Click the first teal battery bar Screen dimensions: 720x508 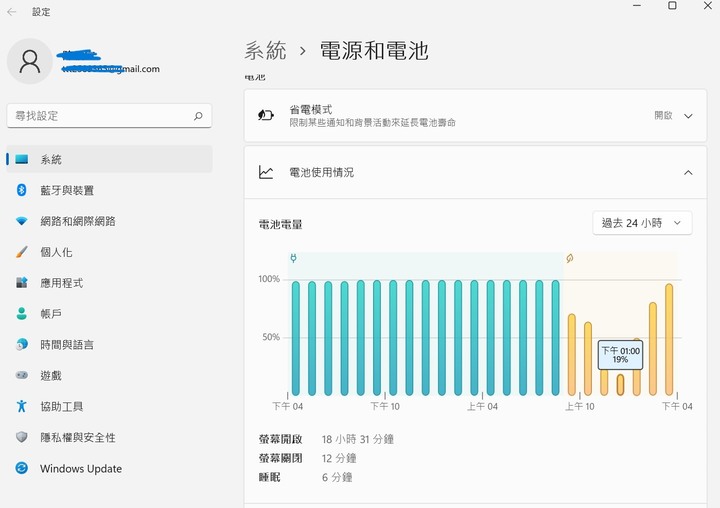[296, 339]
